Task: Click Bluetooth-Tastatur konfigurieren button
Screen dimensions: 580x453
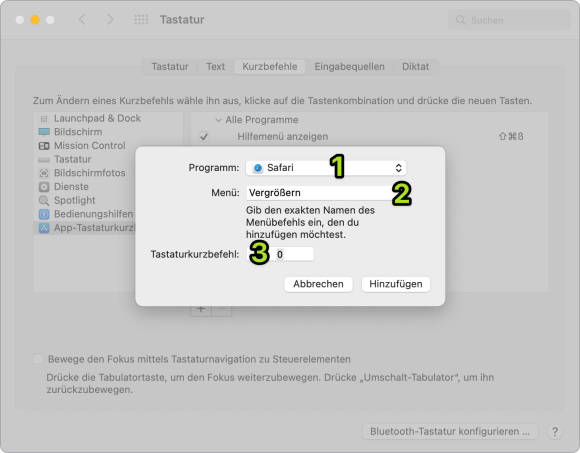Action: (x=450, y=432)
